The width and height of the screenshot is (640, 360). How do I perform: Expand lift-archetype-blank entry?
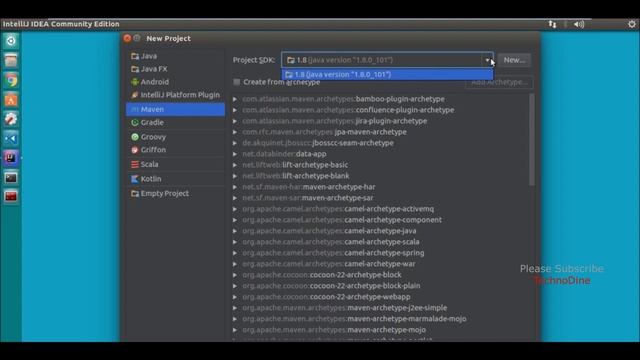[235, 176]
